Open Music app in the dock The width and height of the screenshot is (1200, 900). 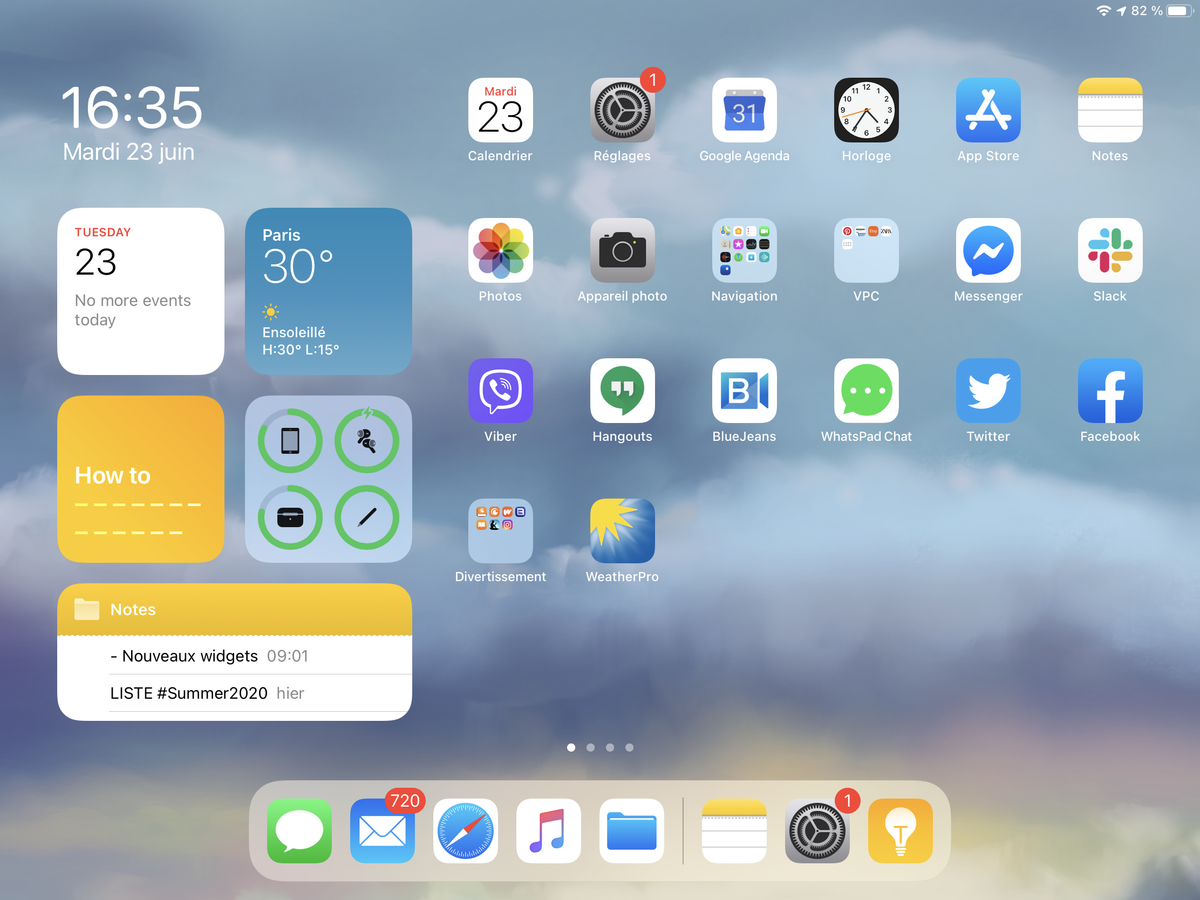(548, 830)
